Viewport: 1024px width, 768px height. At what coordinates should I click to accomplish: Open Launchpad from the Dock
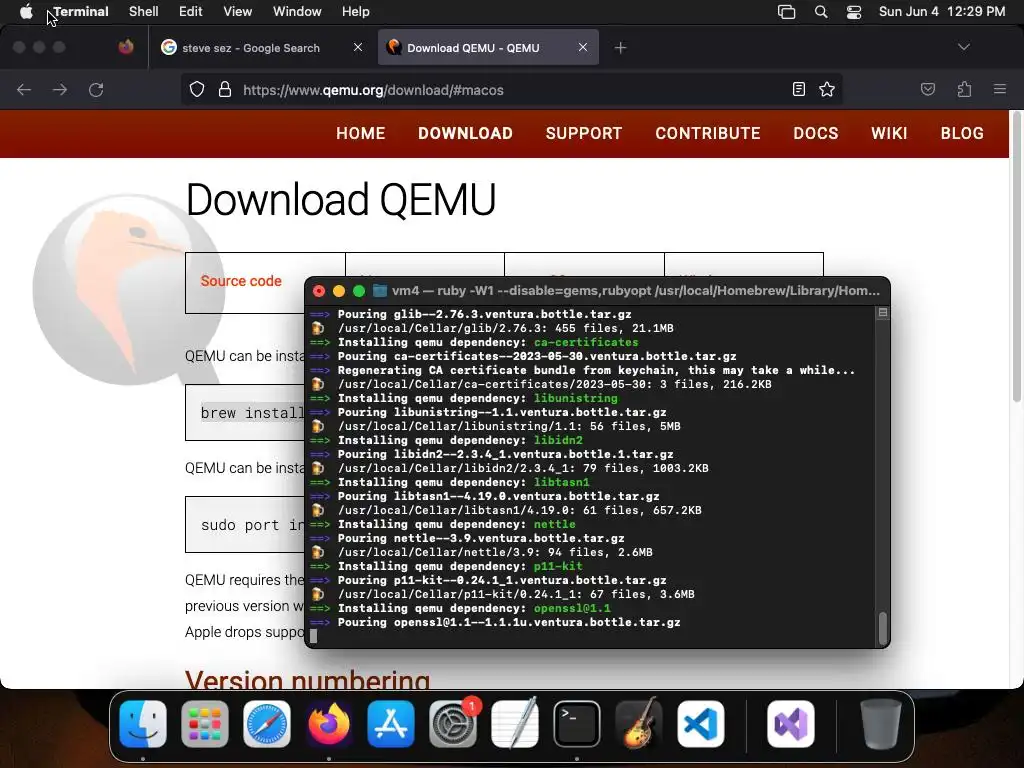(204, 724)
